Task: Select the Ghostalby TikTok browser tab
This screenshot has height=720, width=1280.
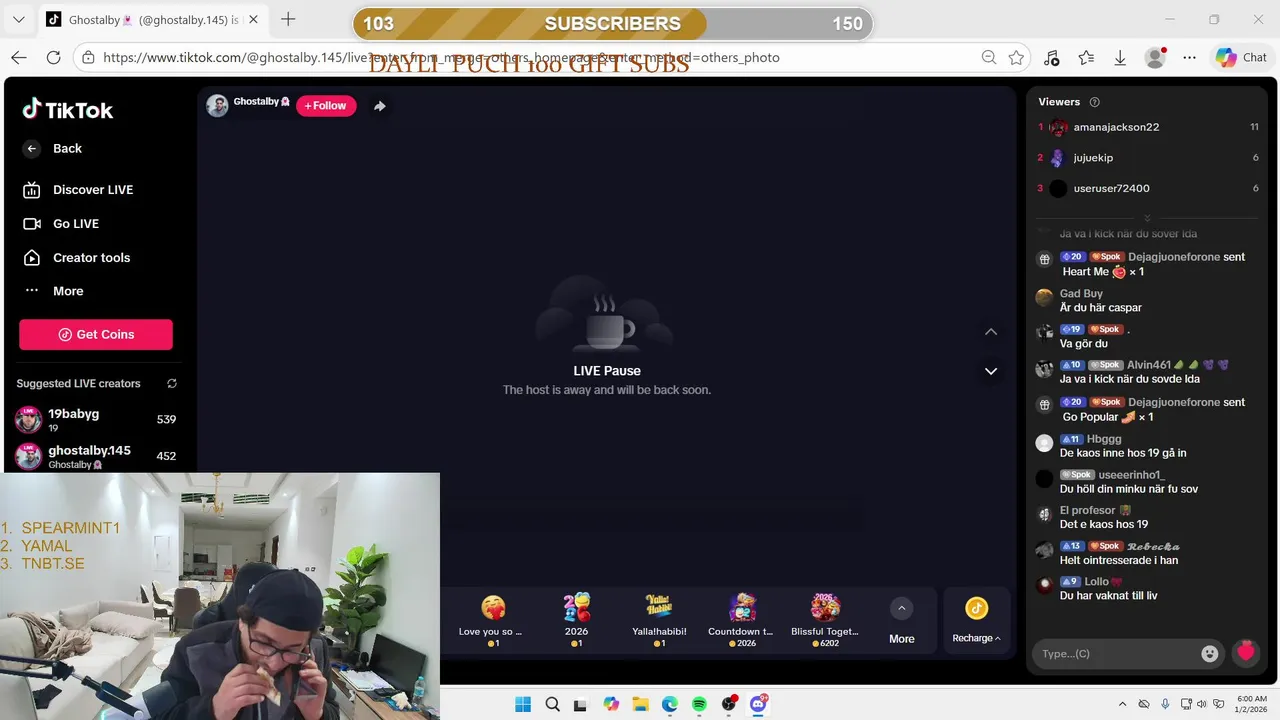Action: pyautogui.click(x=152, y=20)
